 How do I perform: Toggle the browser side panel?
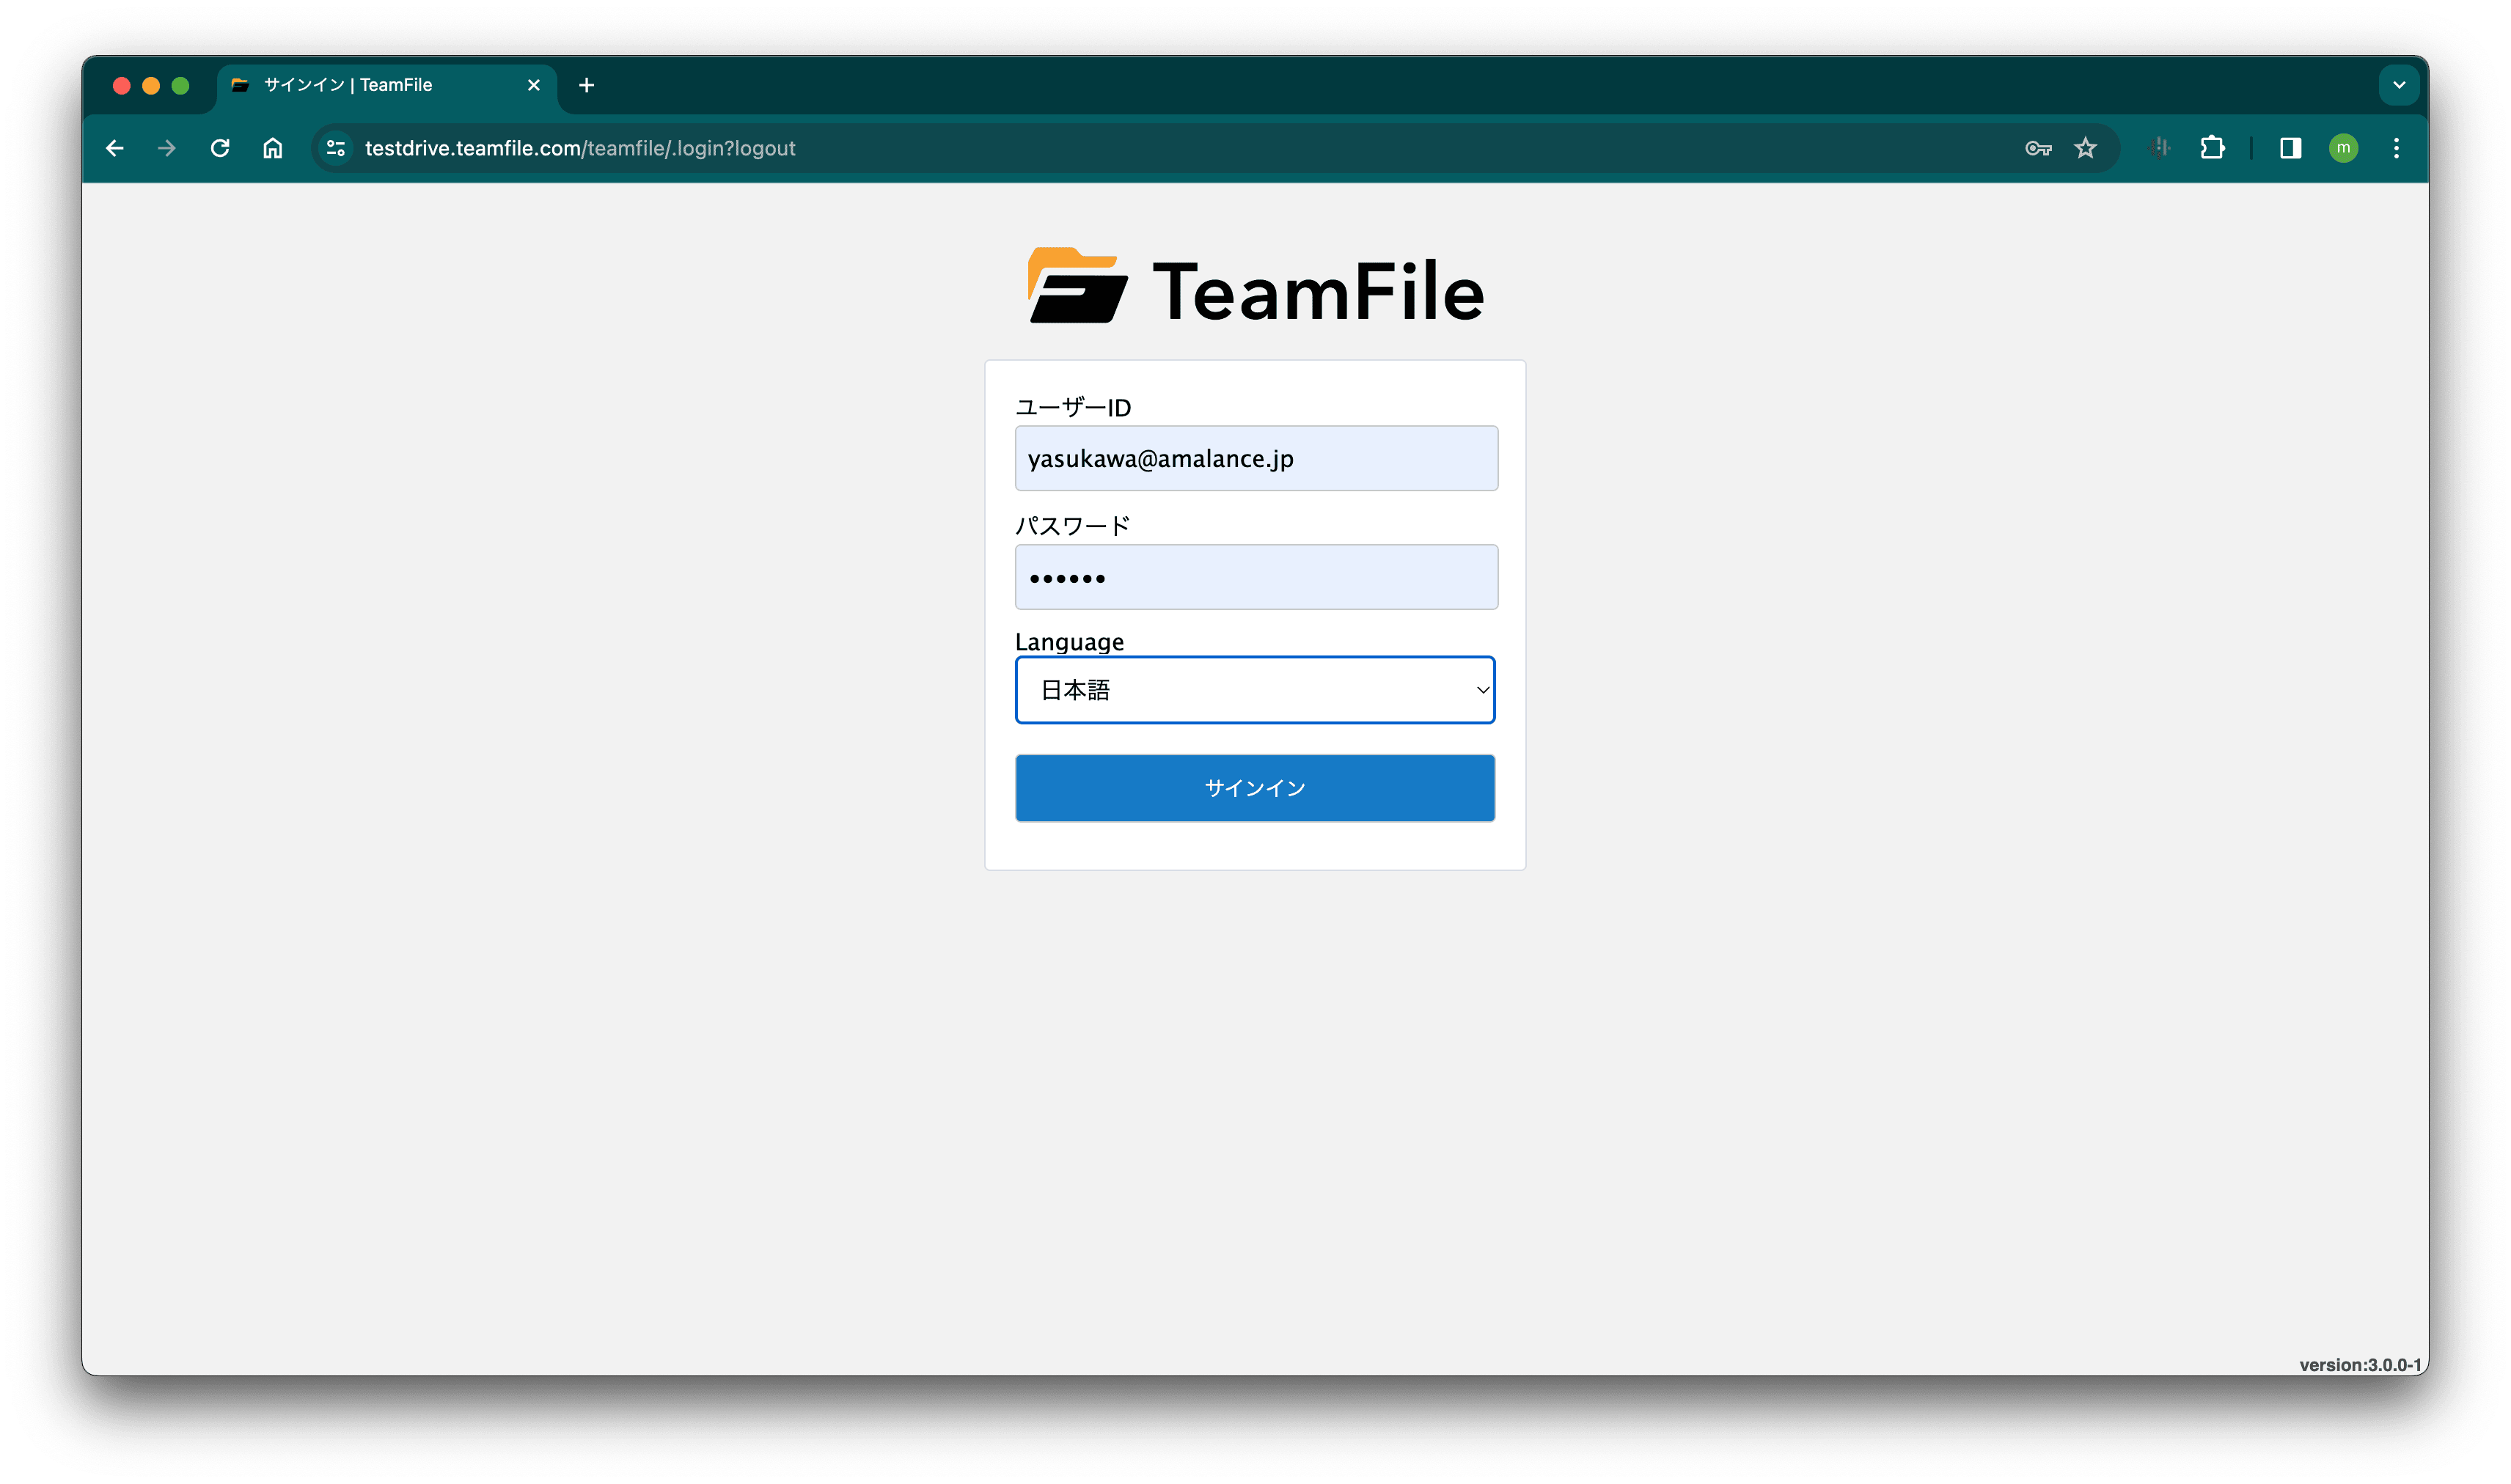tap(2290, 148)
